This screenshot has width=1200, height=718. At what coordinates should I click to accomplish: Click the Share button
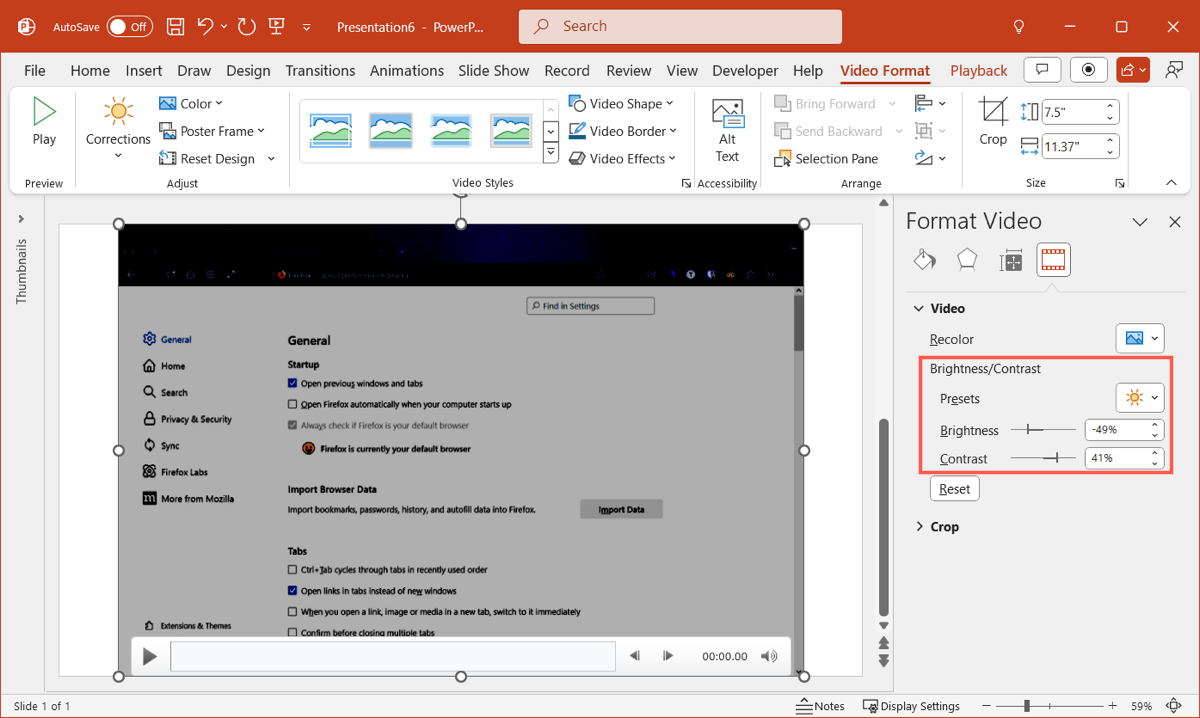click(x=1133, y=70)
